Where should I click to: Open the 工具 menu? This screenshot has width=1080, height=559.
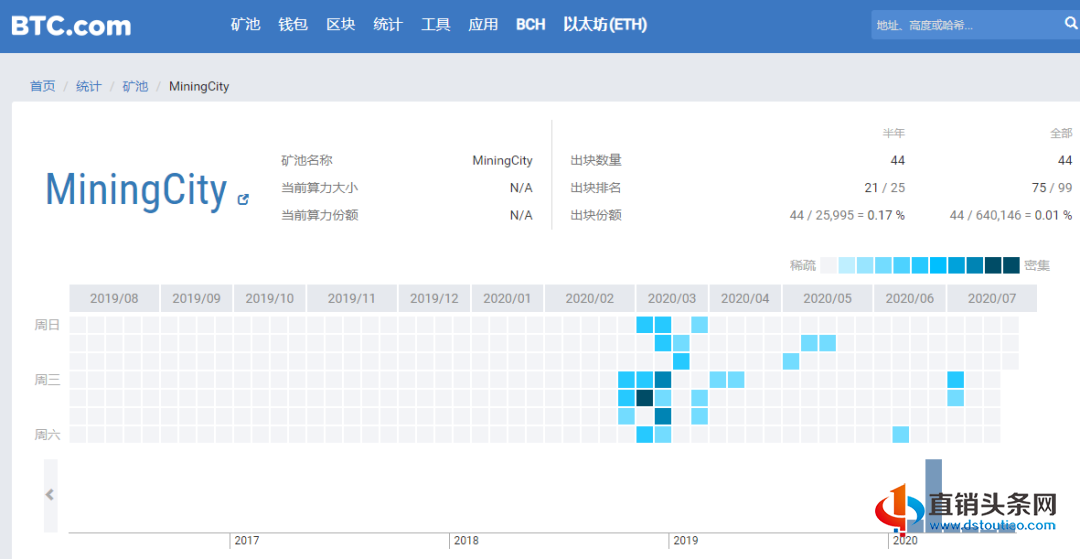coord(435,25)
